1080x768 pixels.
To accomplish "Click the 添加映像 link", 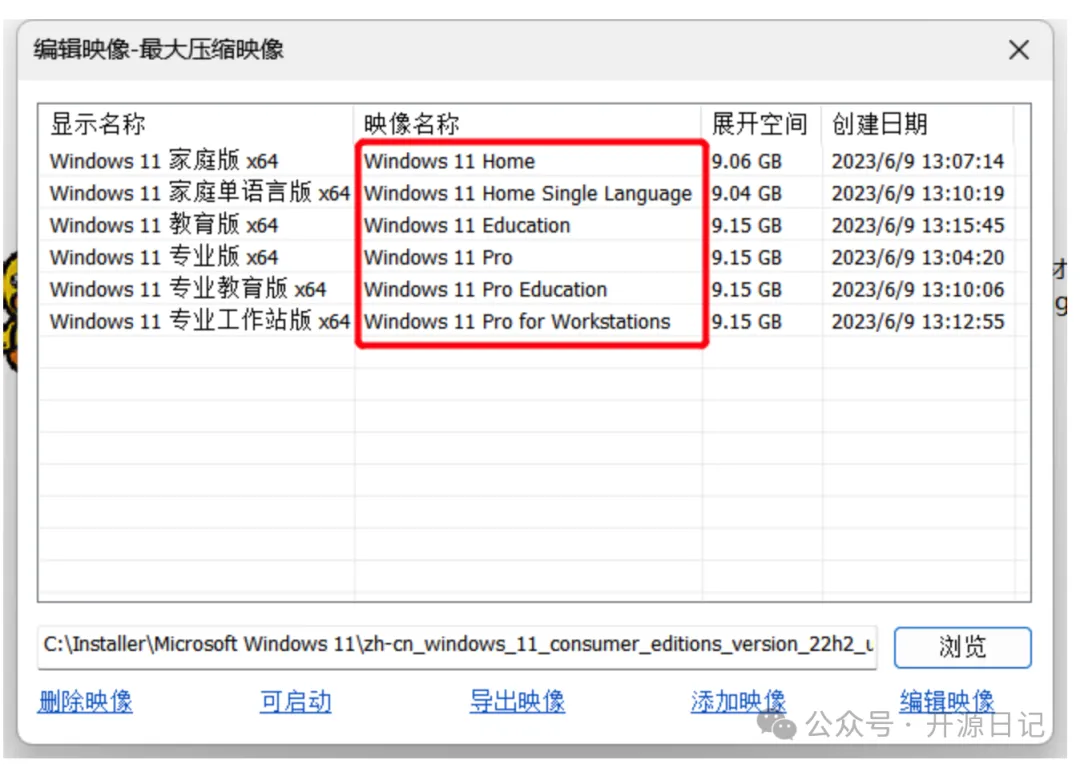I will (x=738, y=701).
